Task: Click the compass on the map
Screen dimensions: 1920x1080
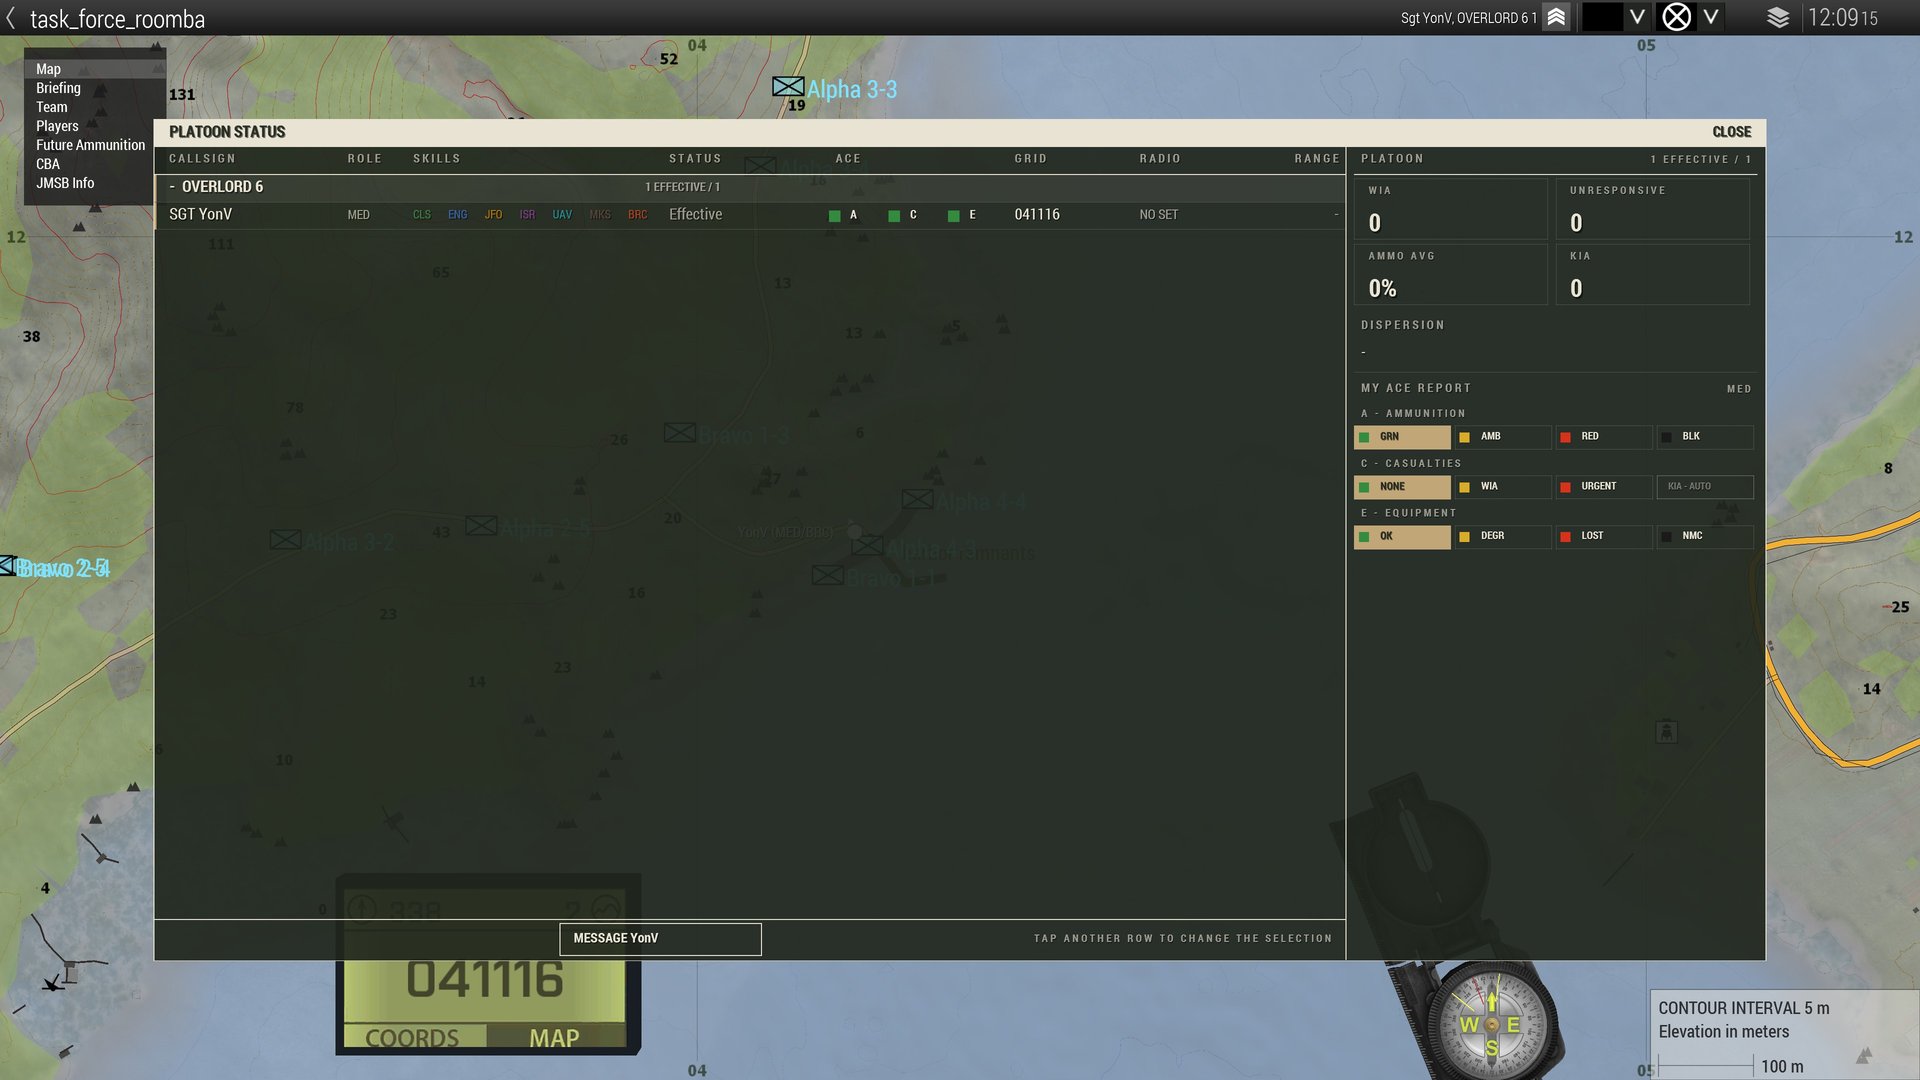Action: click(1491, 1025)
